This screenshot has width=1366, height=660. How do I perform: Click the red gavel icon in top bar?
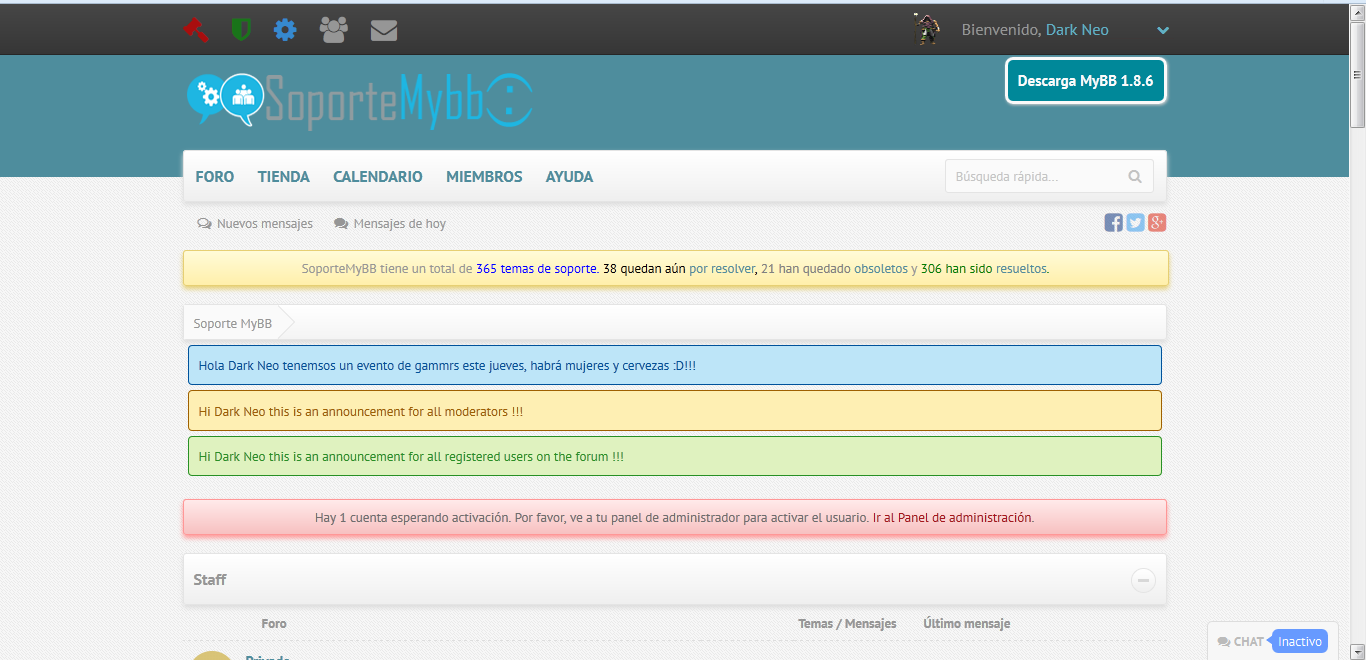[x=196, y=30]
